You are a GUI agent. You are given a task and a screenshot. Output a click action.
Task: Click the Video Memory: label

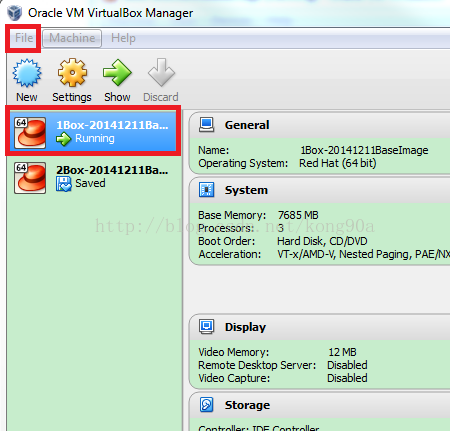click(x=234, y=352)
